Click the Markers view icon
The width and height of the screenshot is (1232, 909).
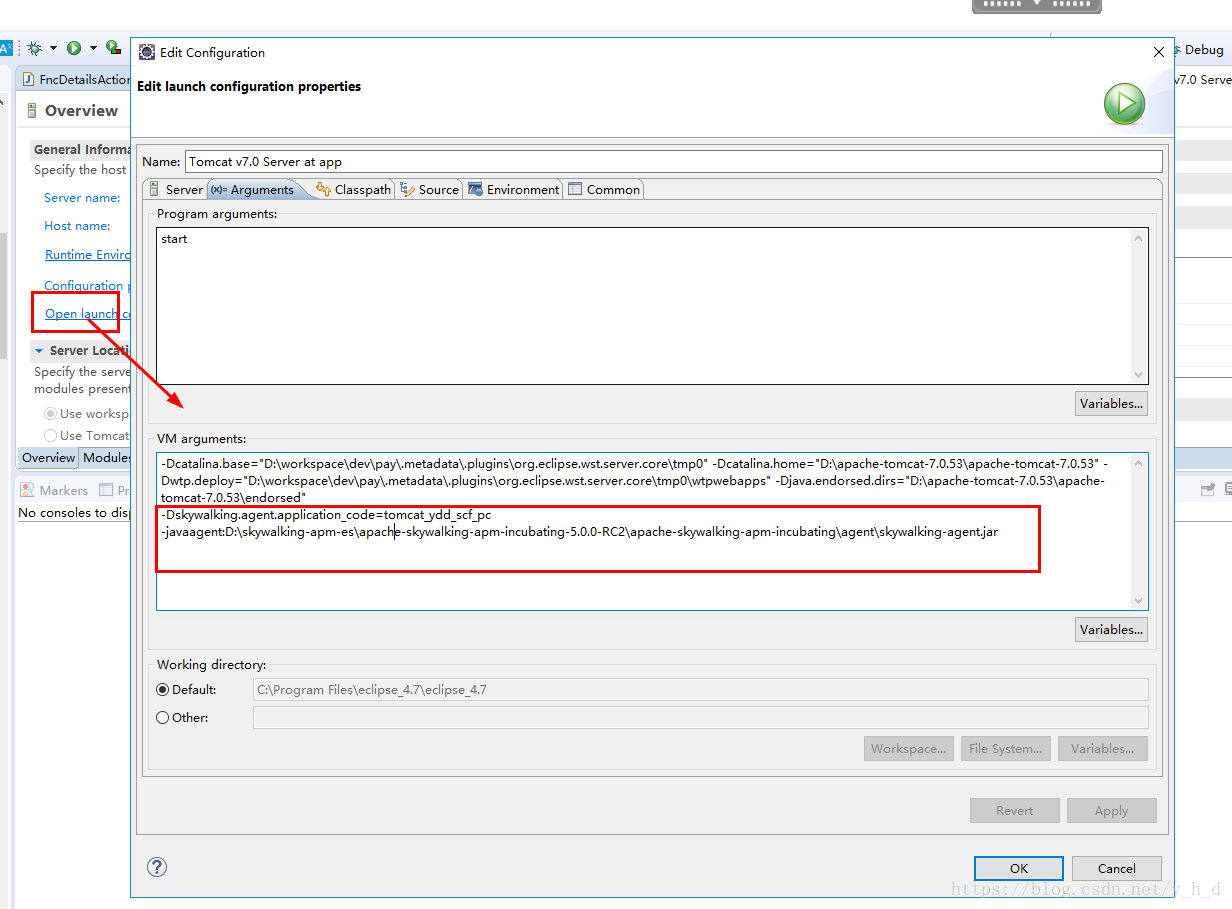pos(28,490)
